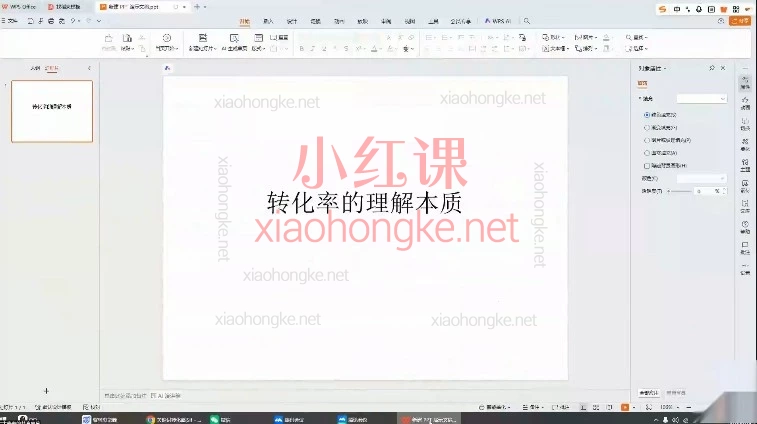
Task: Open the Layout dropdown in the ribbon
Action: [x=258, y=48]
